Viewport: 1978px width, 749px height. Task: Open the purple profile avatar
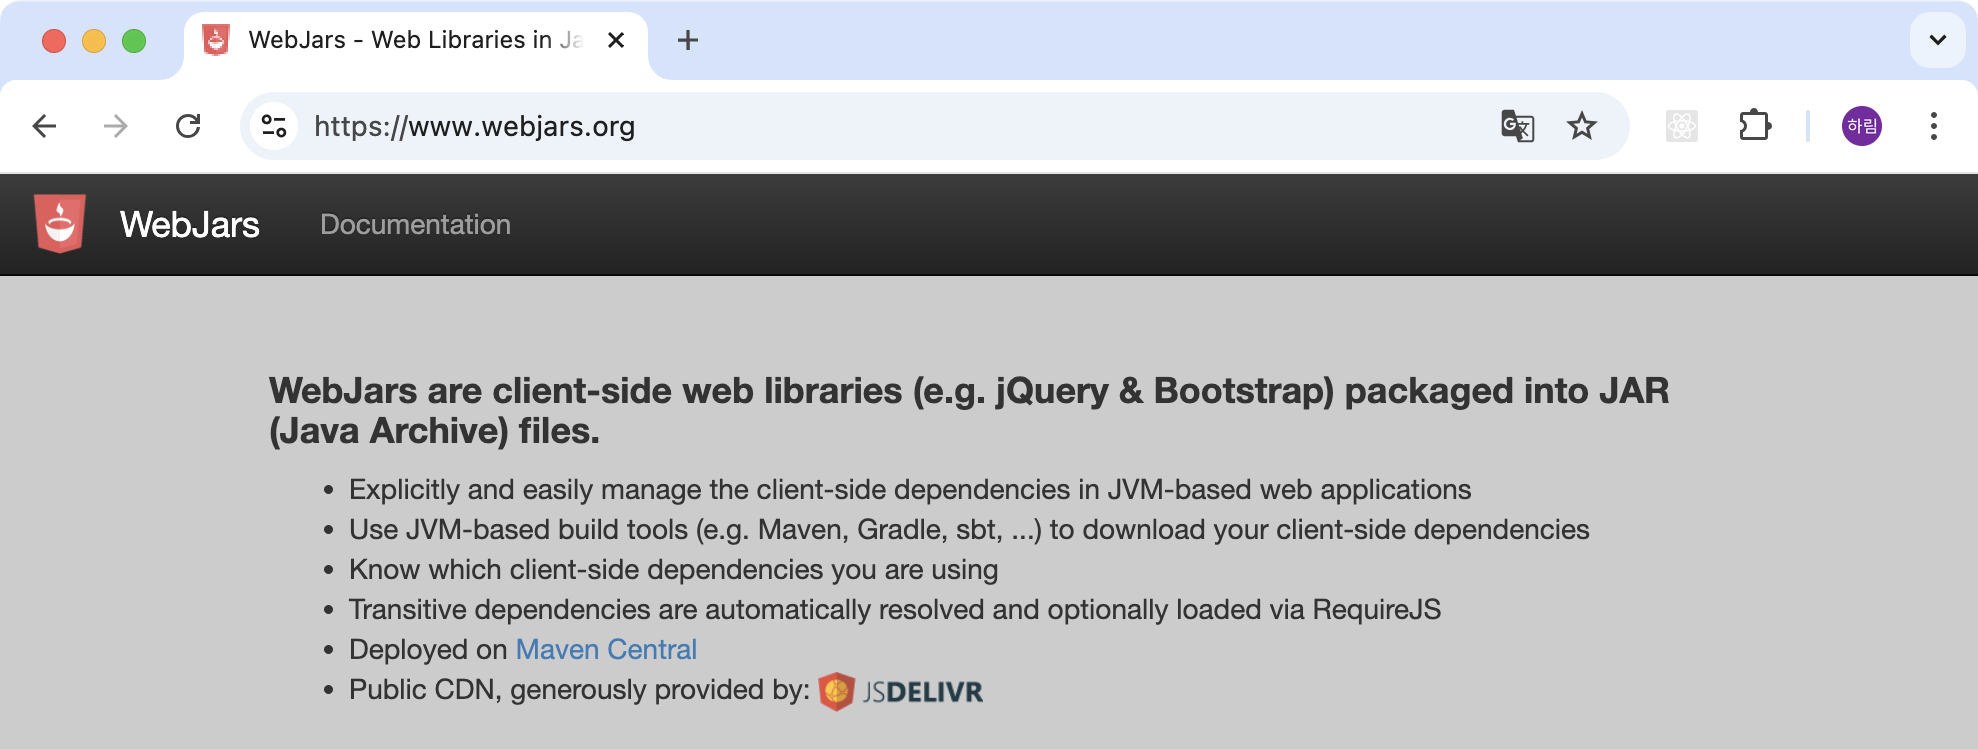click(1862, 126)
